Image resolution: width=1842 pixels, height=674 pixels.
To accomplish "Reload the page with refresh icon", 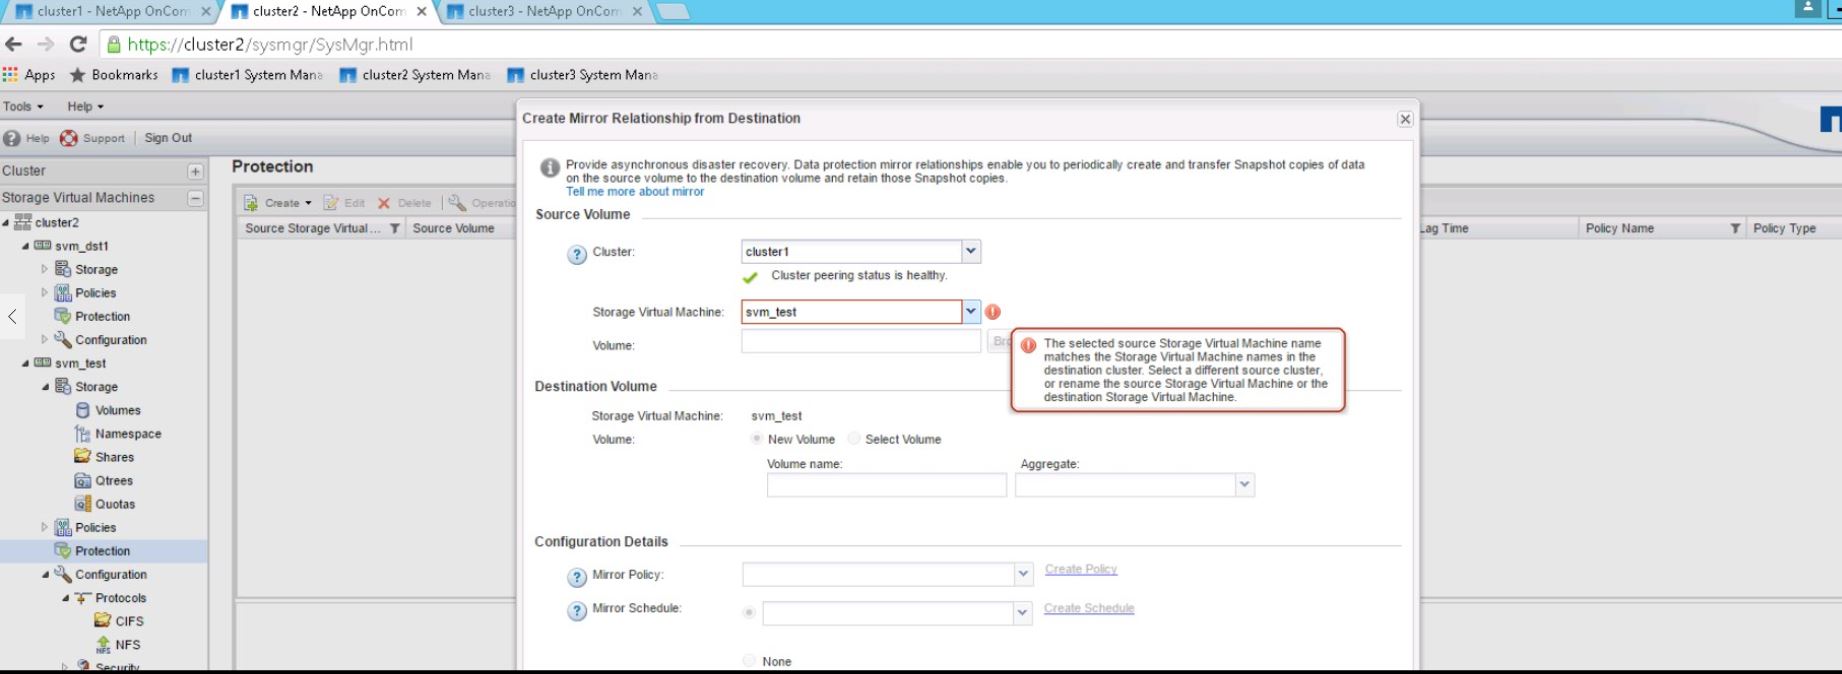I will pyautogui.click(x=78, y=44).
